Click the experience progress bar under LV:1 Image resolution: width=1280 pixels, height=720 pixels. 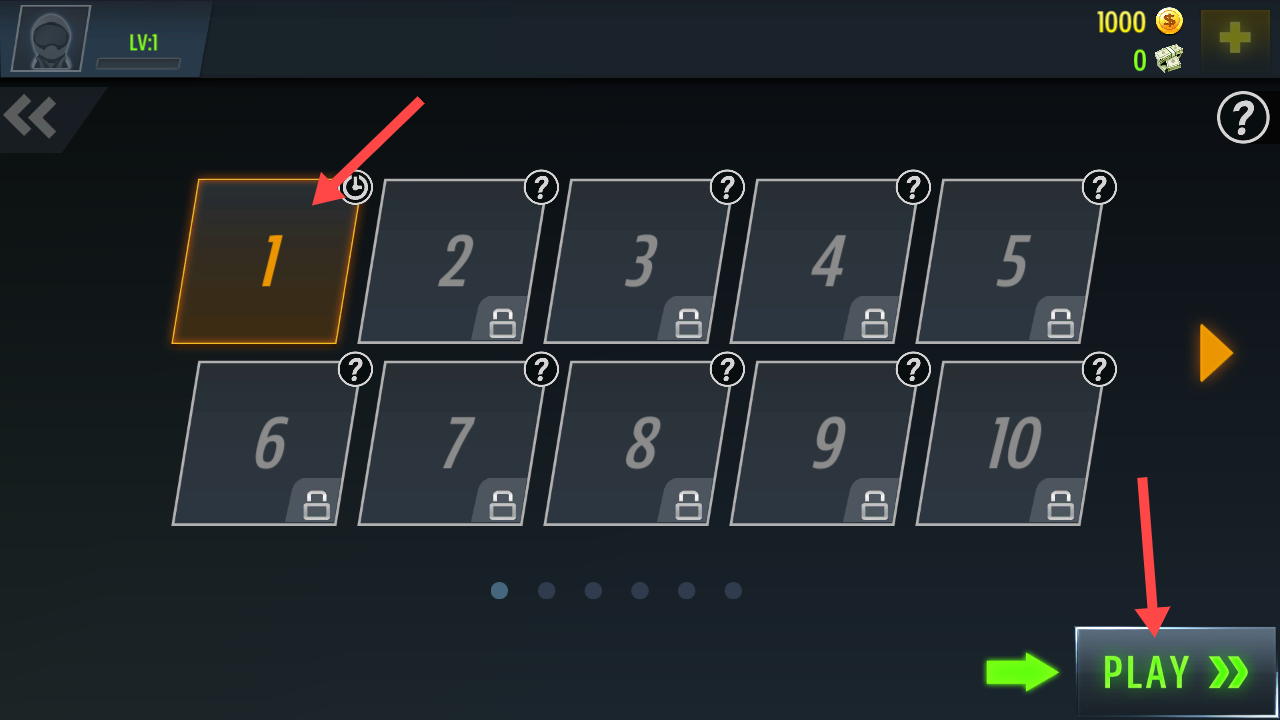138,63
